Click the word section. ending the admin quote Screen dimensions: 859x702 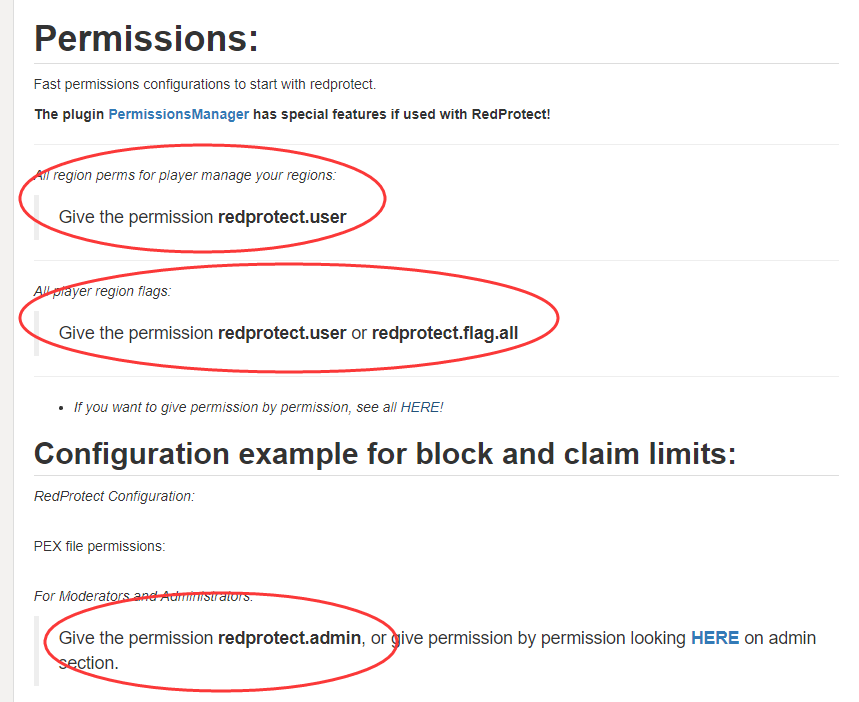(88, 662)
